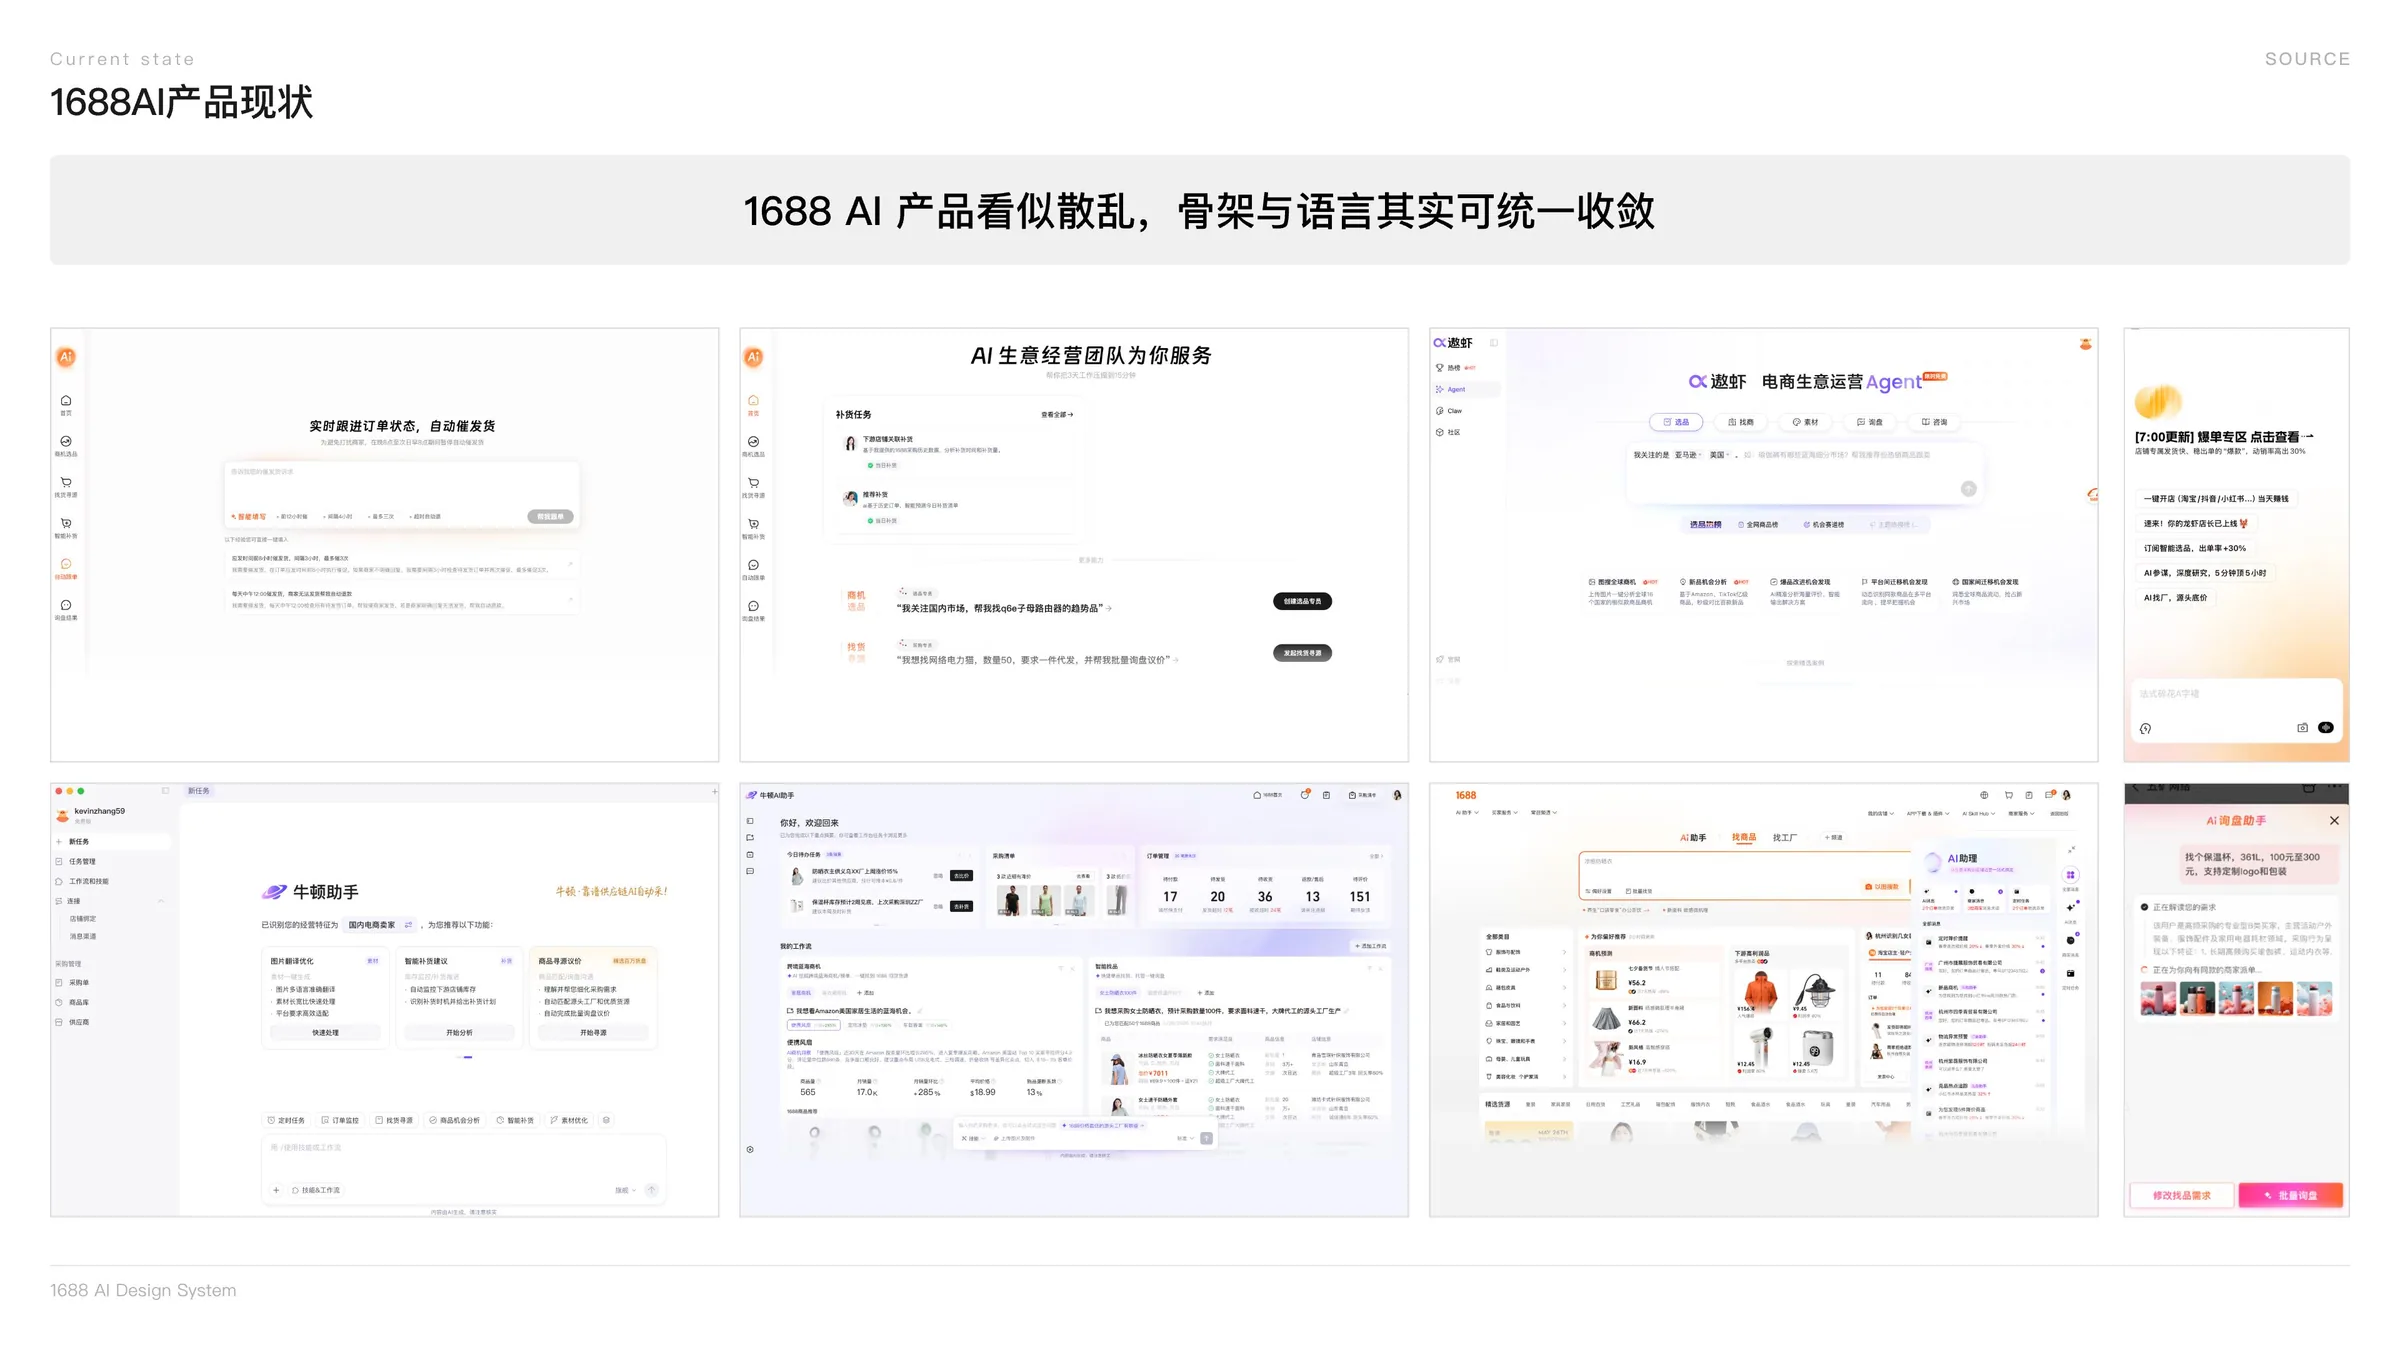Click the 牛顿助手 planet logo
Viewport: 2400px width, 1350px height.
click(x=274, y=892)
